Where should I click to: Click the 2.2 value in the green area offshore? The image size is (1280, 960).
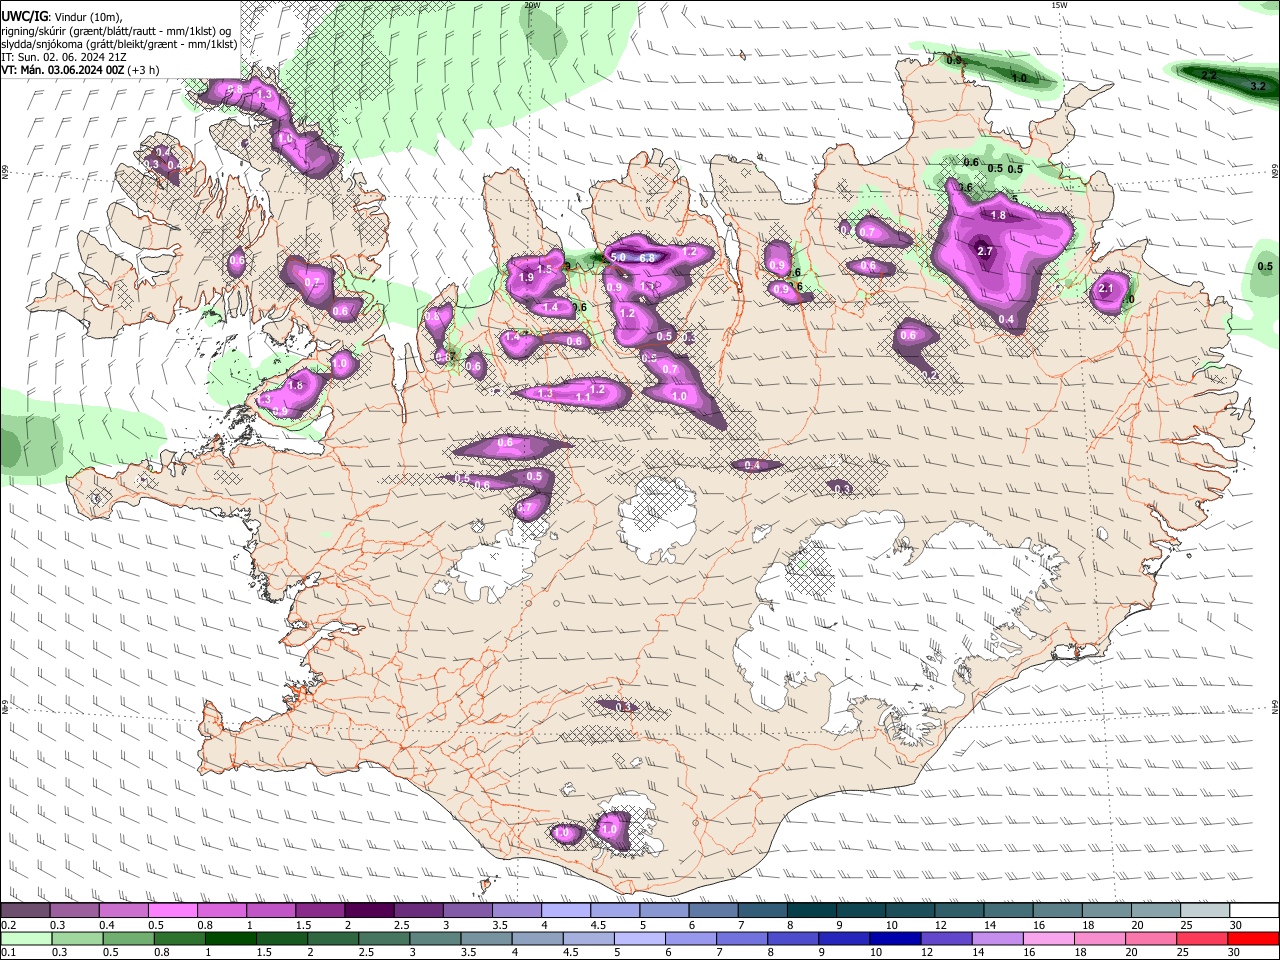1208,75
